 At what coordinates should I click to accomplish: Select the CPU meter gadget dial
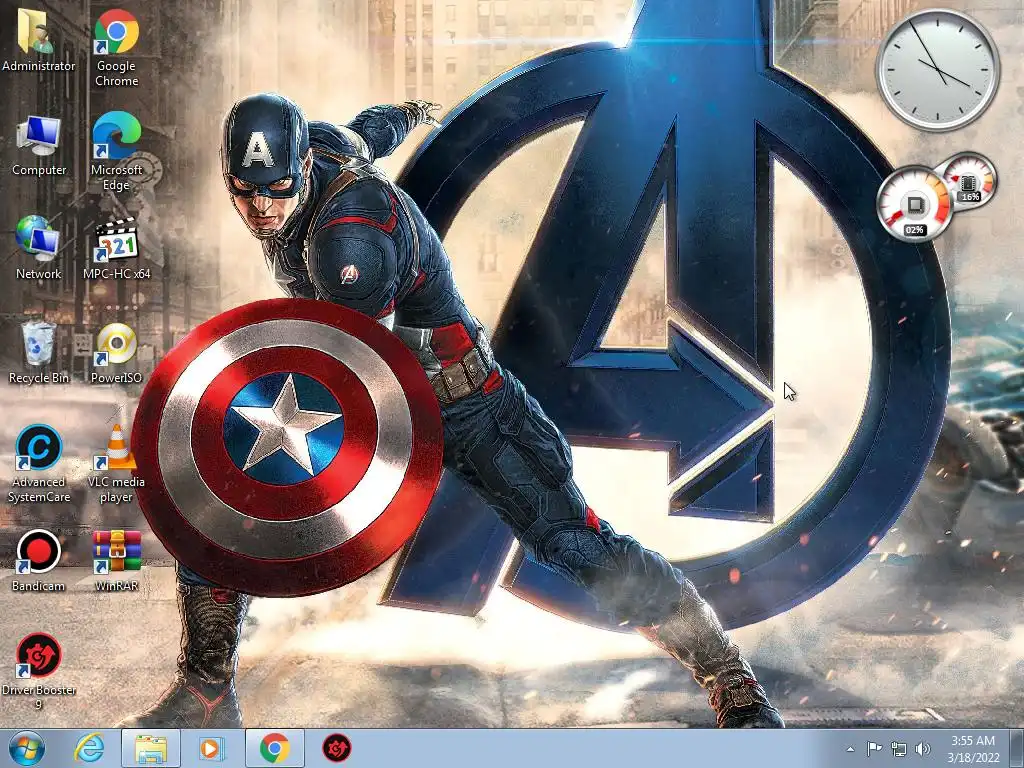click(914, 204)
